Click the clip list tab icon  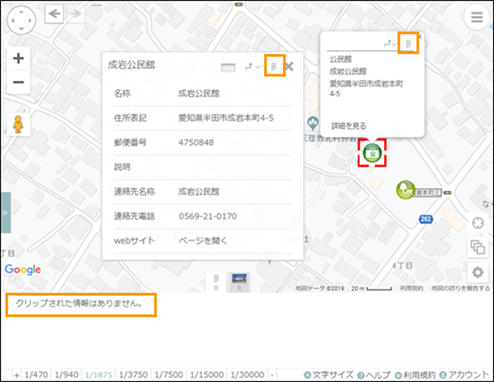pos(216,282)
